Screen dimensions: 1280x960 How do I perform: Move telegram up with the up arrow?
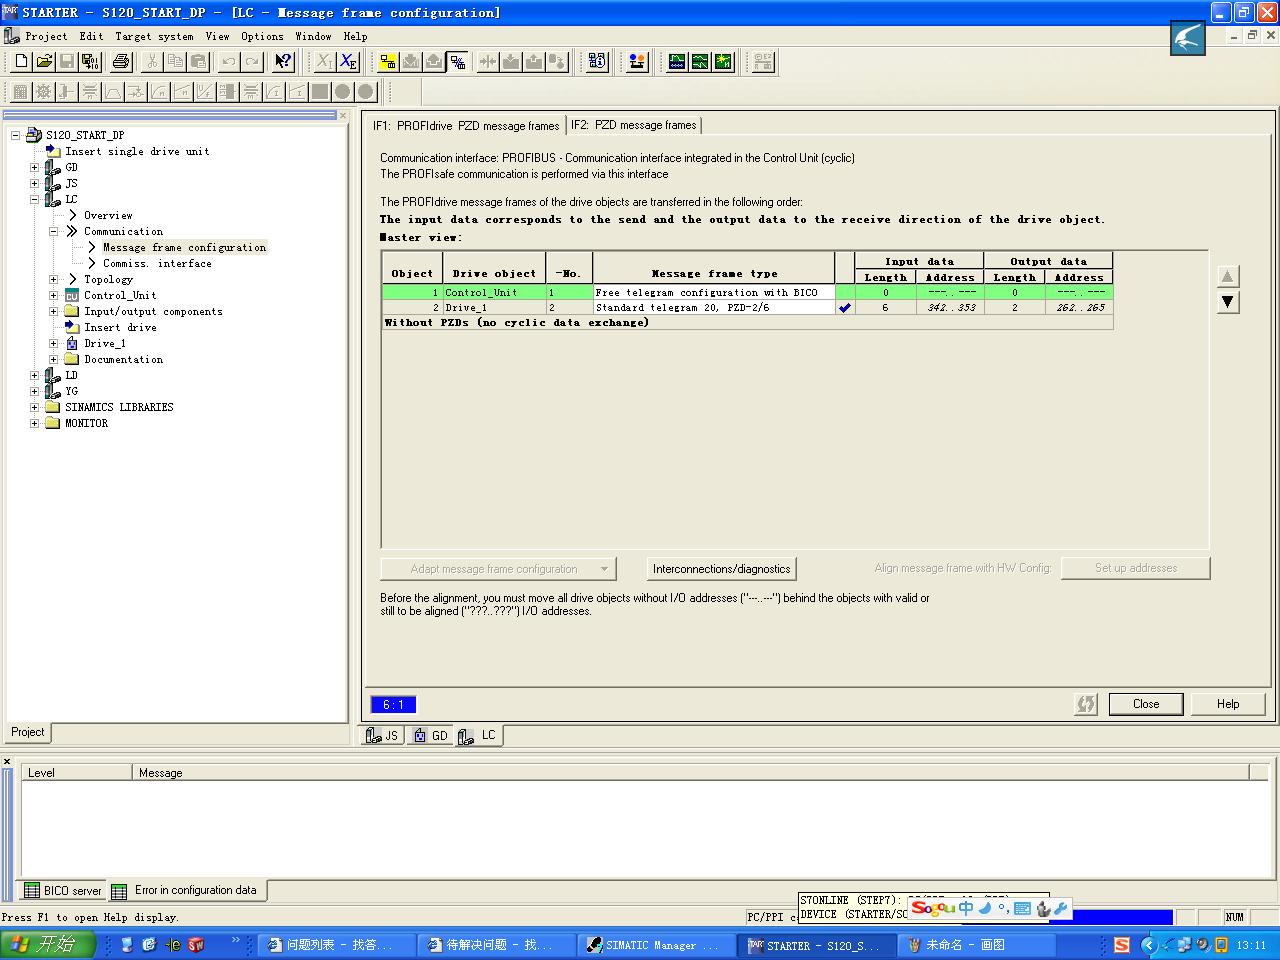tap(1228, 277)
